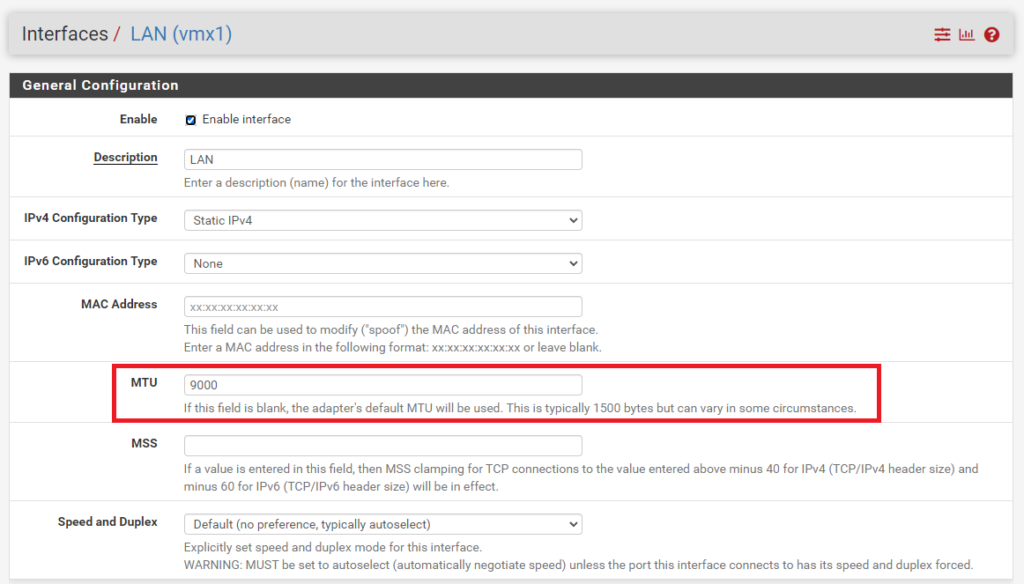Click the General Configuration panel header

(x=100, y=85)
